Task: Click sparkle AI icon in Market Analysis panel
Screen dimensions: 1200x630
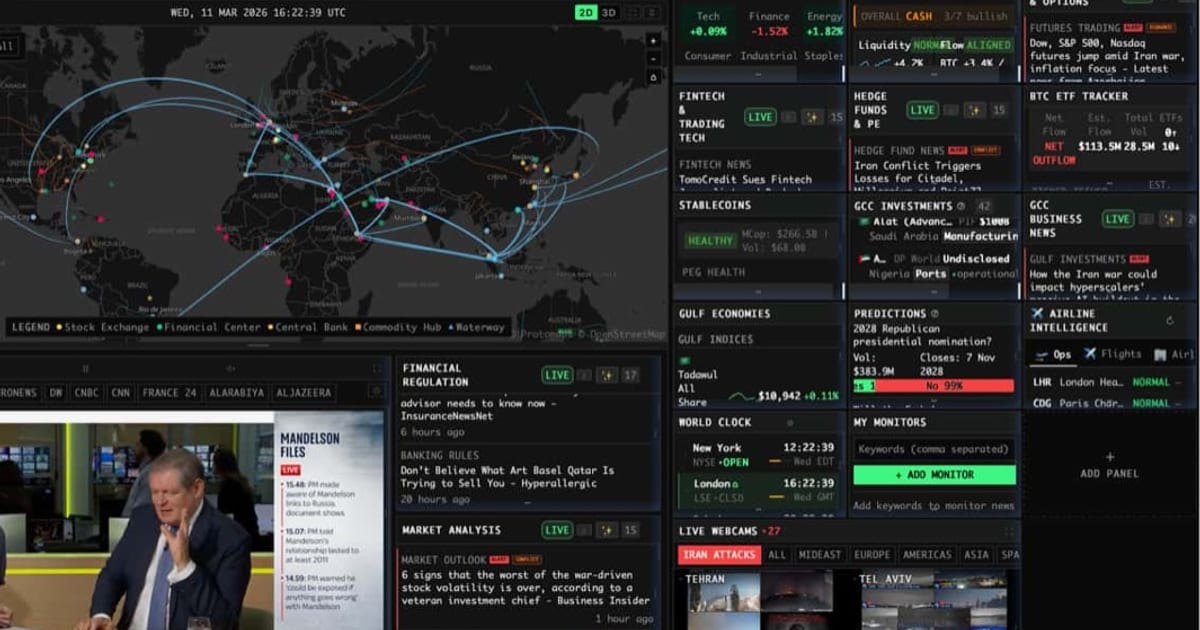Action: tap(606, 530)
